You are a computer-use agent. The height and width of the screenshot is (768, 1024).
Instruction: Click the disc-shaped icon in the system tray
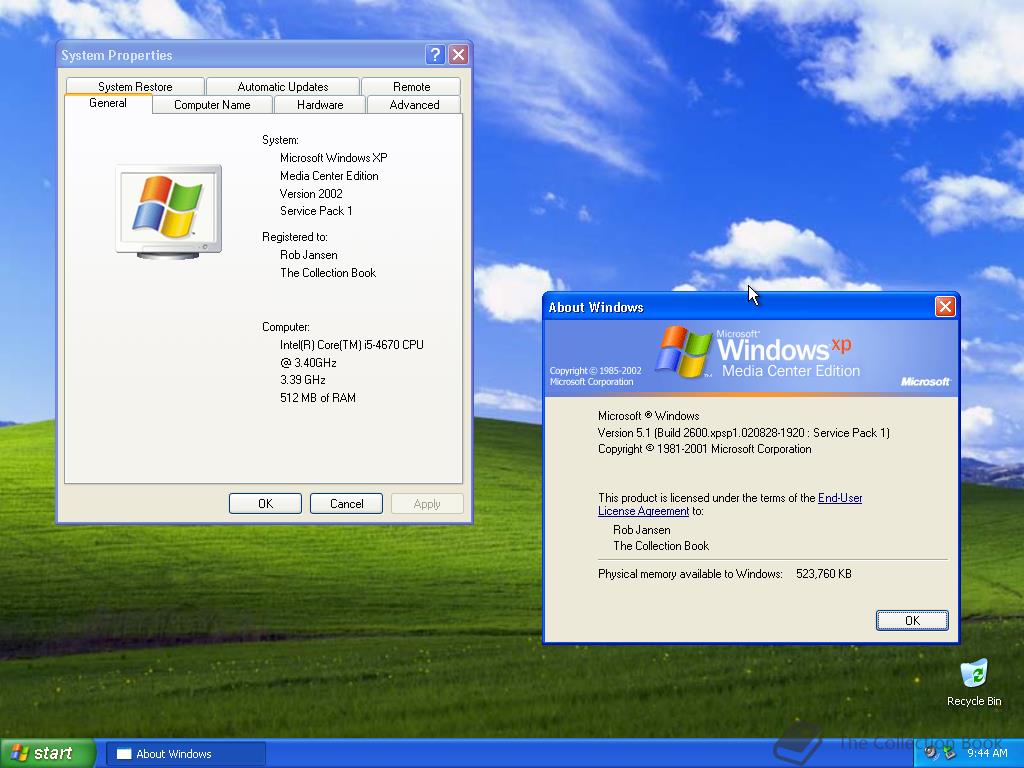pos(931,754)
